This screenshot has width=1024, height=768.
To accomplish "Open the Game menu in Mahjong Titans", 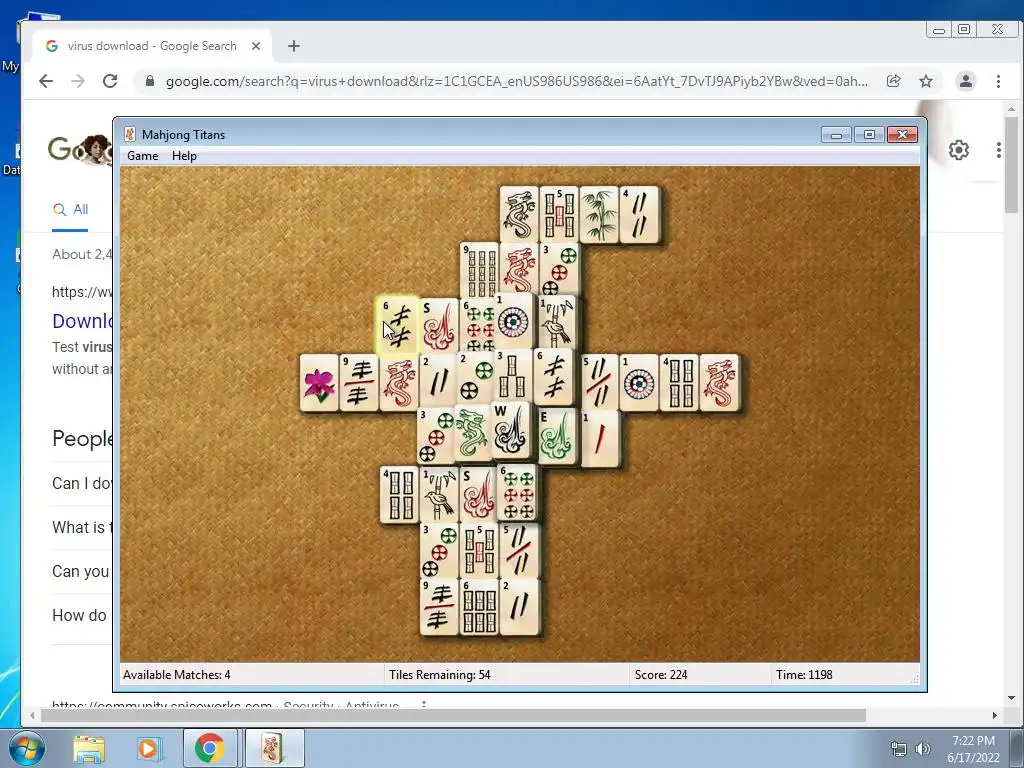I will [x=142, y=156].
